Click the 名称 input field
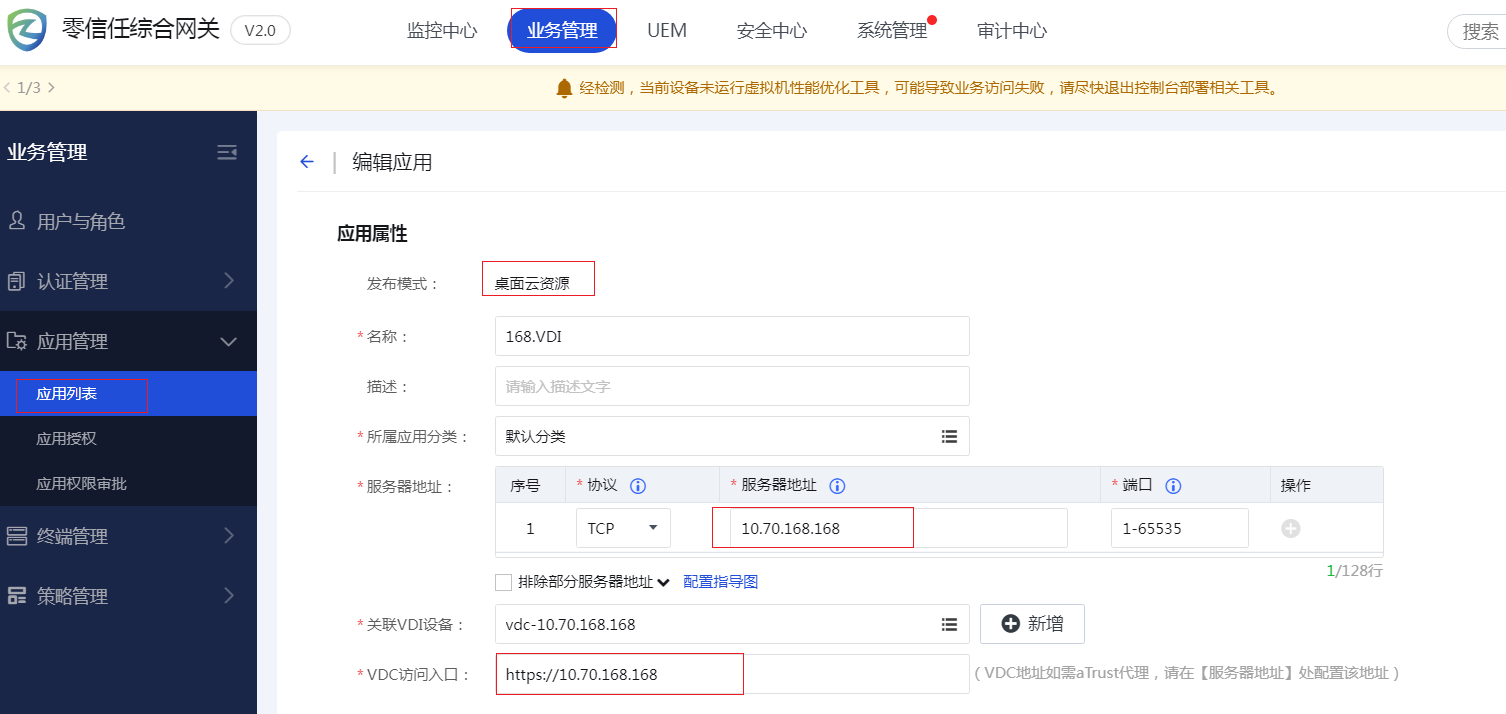Image resolution: width=1506 pixels, height=714 pixels. (732, 336)
